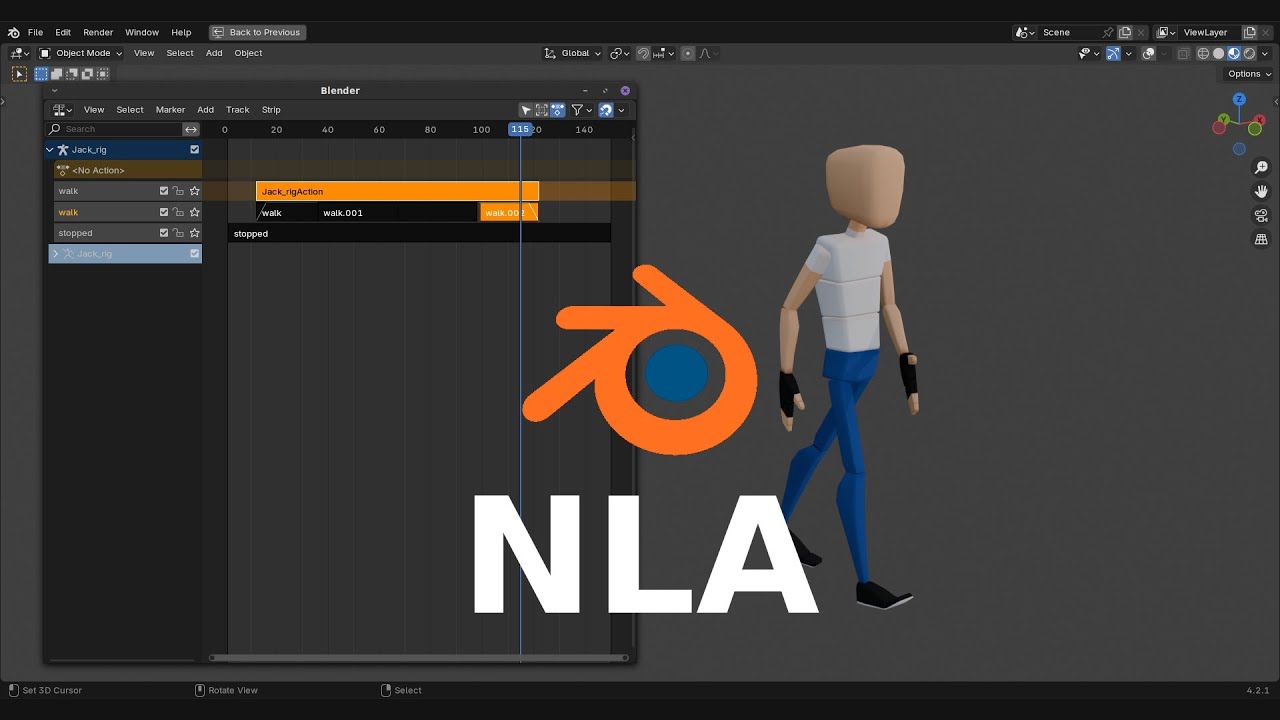Viewport: 1280px width, 720px height.
Task: Click the lock icon on stopped track
Action: pyautogui.click(x=178, y=233)
